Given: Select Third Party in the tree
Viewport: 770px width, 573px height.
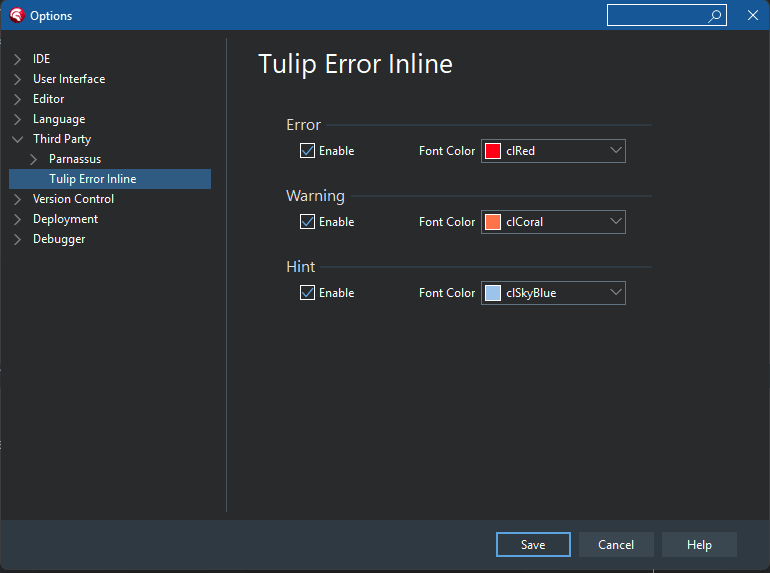Looking at the screenshot, I should tap(62, 139).
